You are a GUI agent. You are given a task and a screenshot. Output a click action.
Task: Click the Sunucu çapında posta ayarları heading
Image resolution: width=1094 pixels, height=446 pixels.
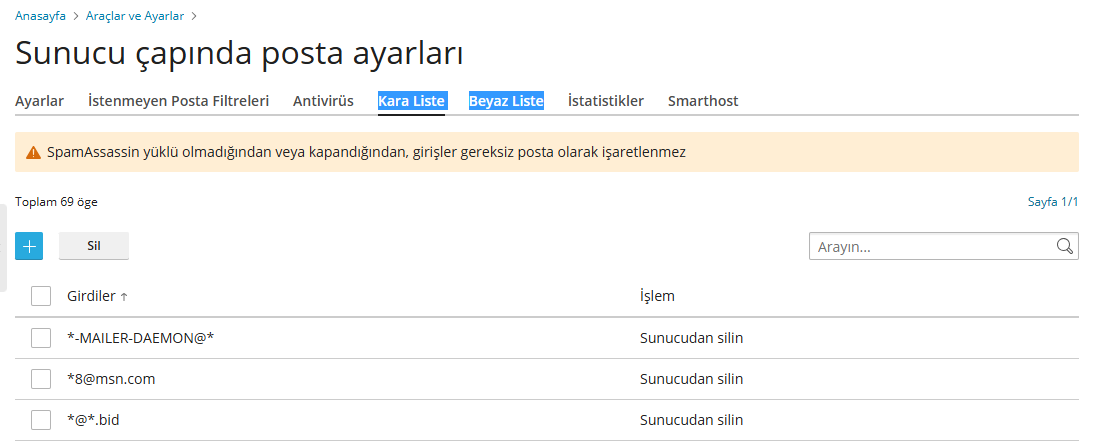239,55
